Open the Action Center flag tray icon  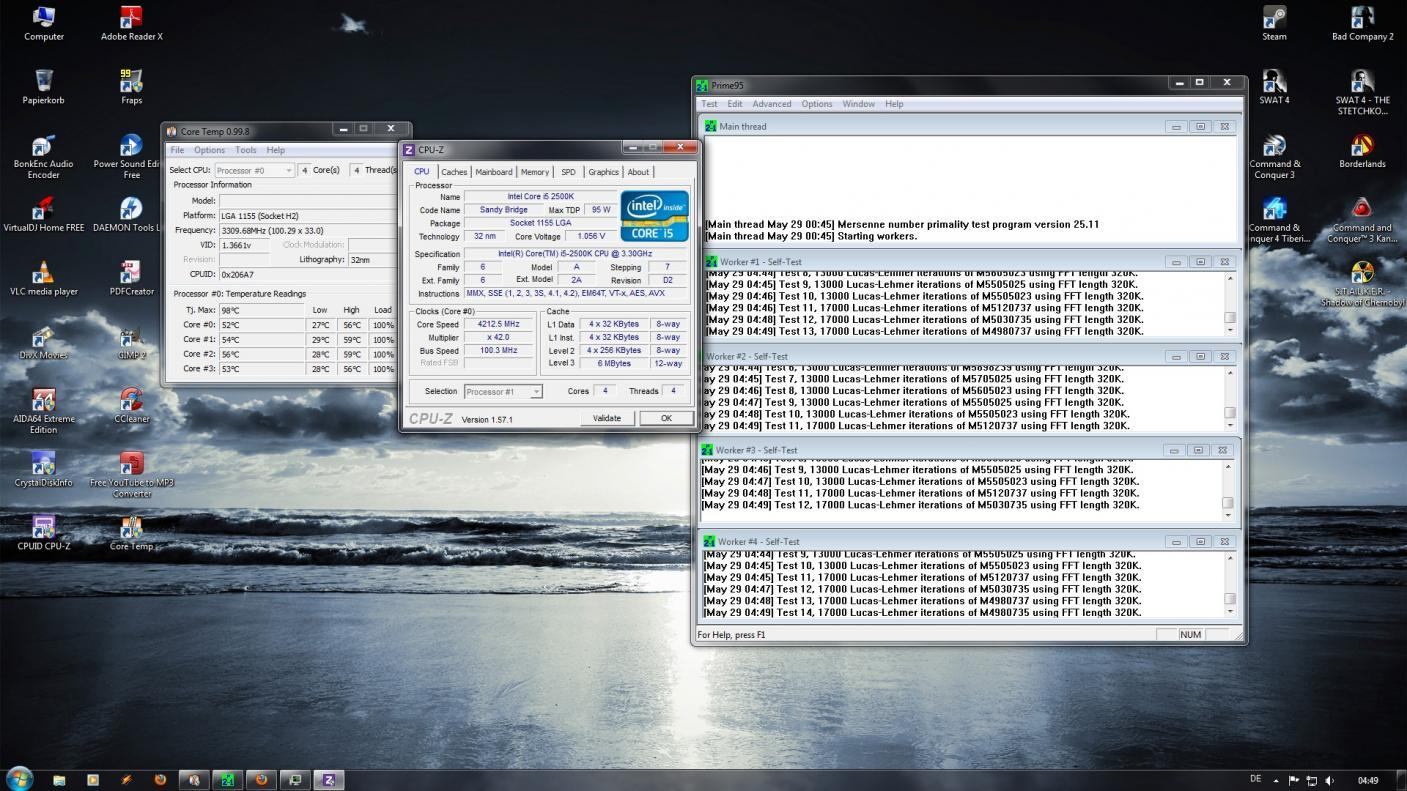point(1293,780)
